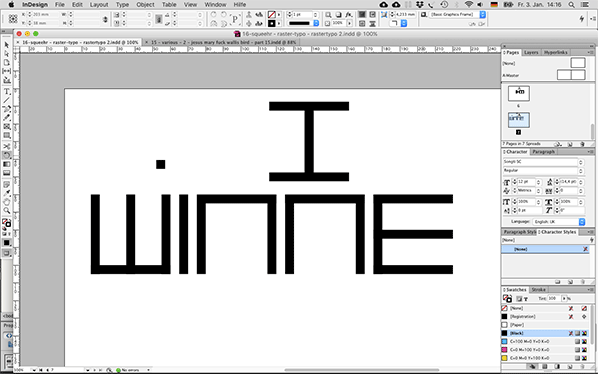Image resolution: width=598 pixels, height=374 pixels.
Task: Select the Scissors tool
Action: pyautogui.click(x=6, y=146)
